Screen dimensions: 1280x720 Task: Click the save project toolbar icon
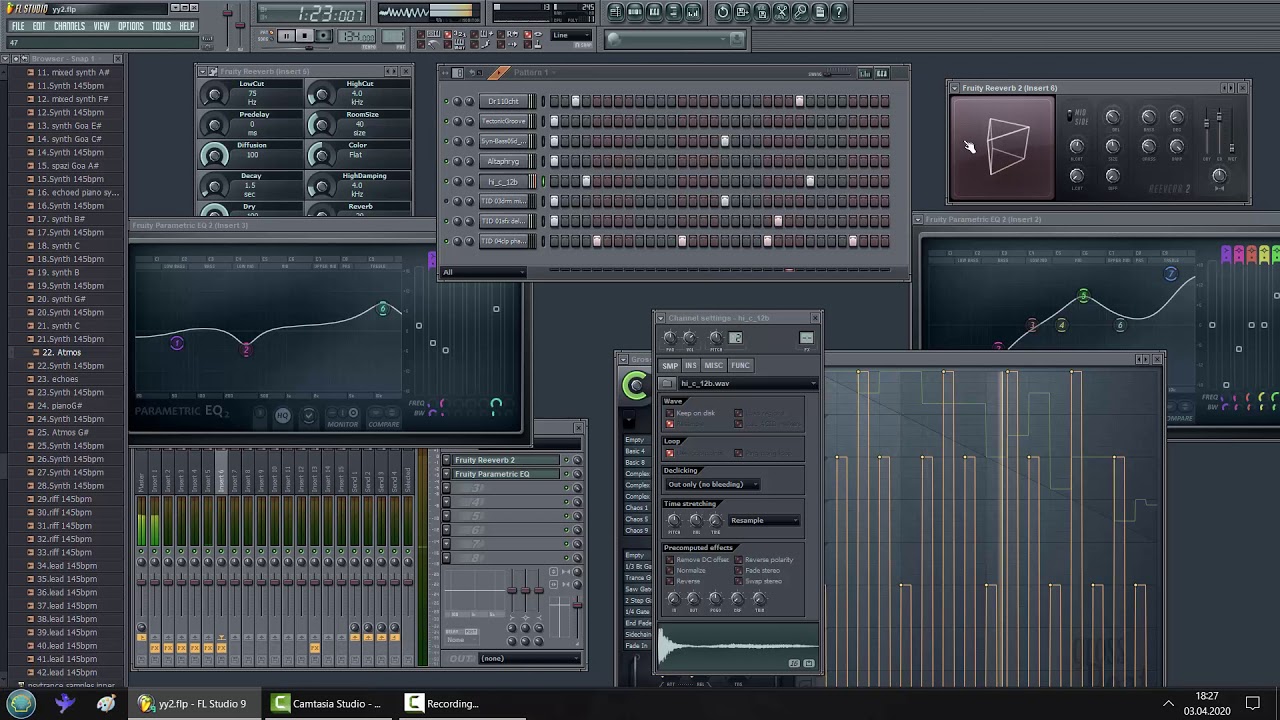click(x=743, y=12)
